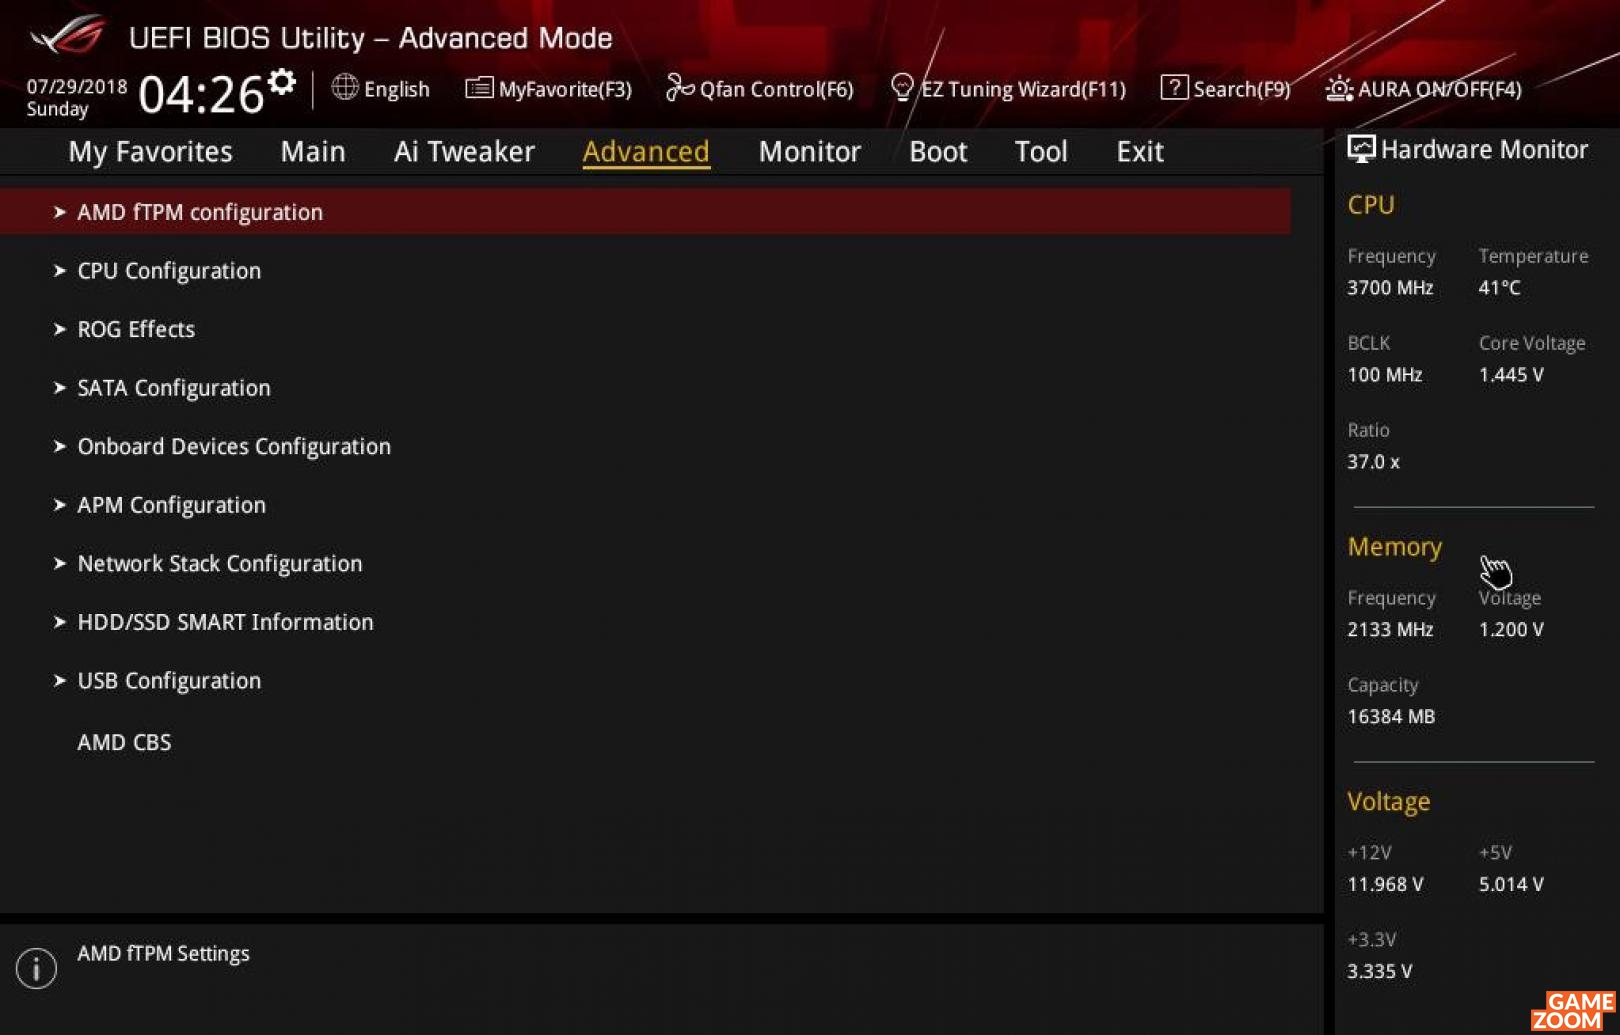Image resolution: width=1620 pixels, height=1035 pixels.
Task: Click the AMD fTPM Settings help text
Action: pos(163,954)
